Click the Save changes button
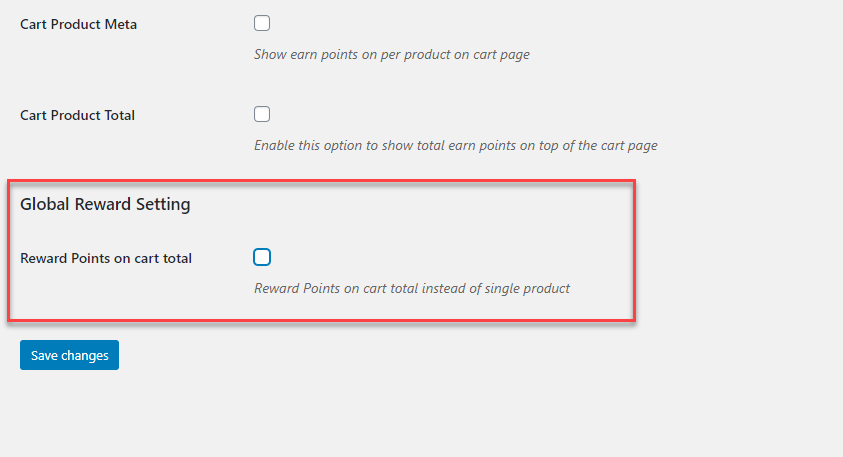Screen dimensions: 843x457 pos(69,355)
